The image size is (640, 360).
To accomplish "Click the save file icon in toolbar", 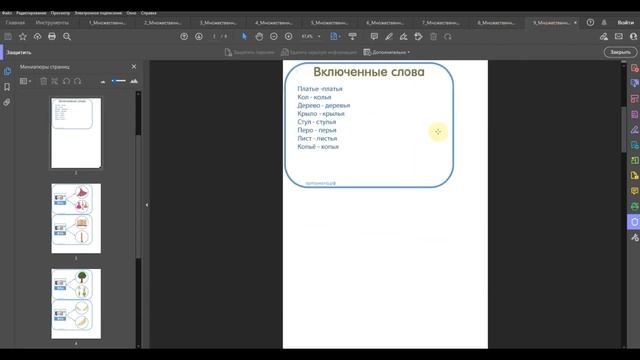I will [x=8, y=37].
